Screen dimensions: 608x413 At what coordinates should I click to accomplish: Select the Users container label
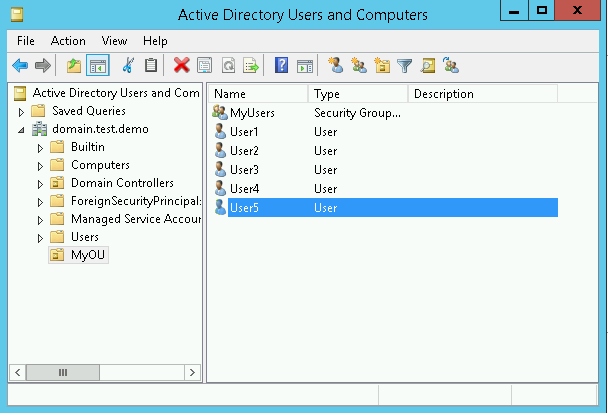85,237
